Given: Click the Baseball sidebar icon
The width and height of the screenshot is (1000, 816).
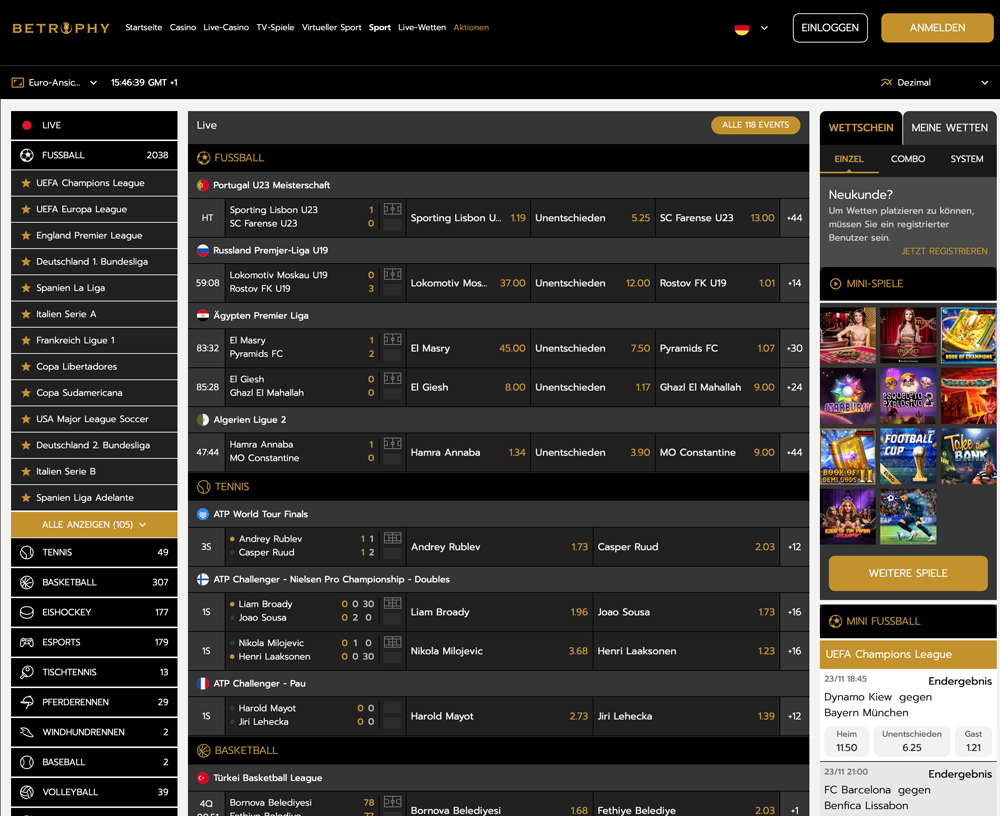Looking at the screenshot, I should (27, 762).
